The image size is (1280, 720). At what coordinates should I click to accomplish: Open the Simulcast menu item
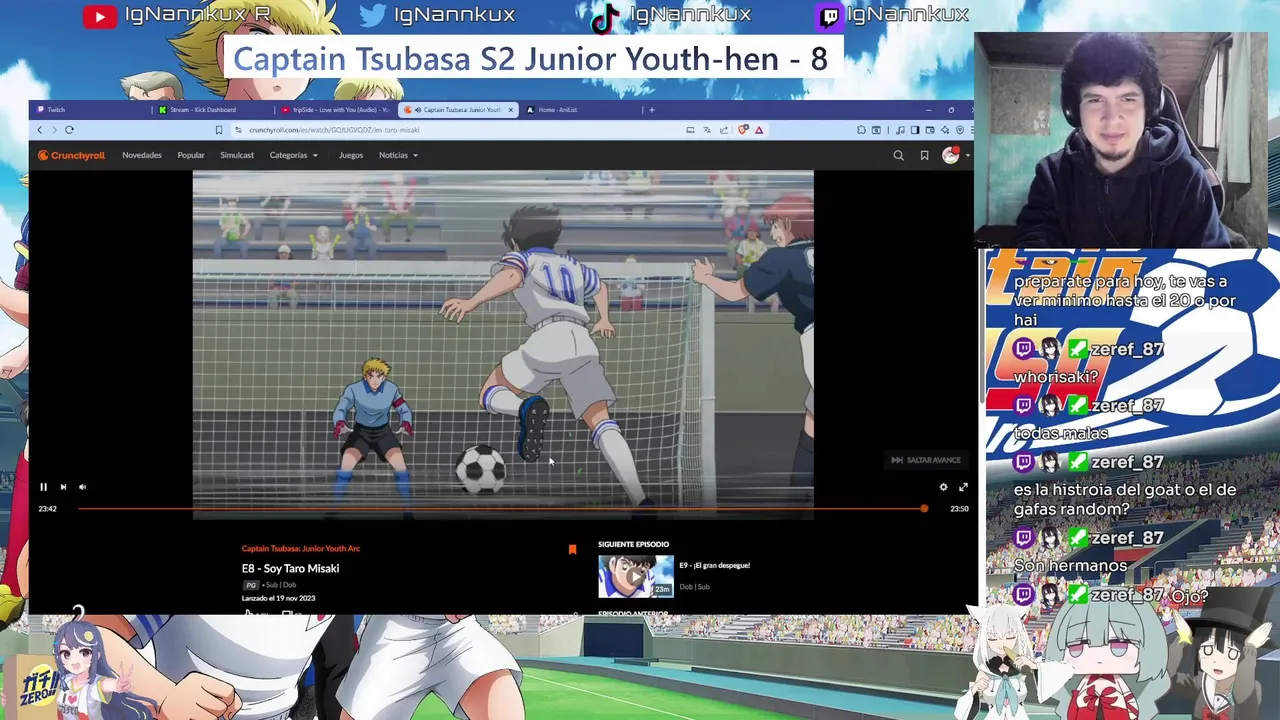[237, 155]
